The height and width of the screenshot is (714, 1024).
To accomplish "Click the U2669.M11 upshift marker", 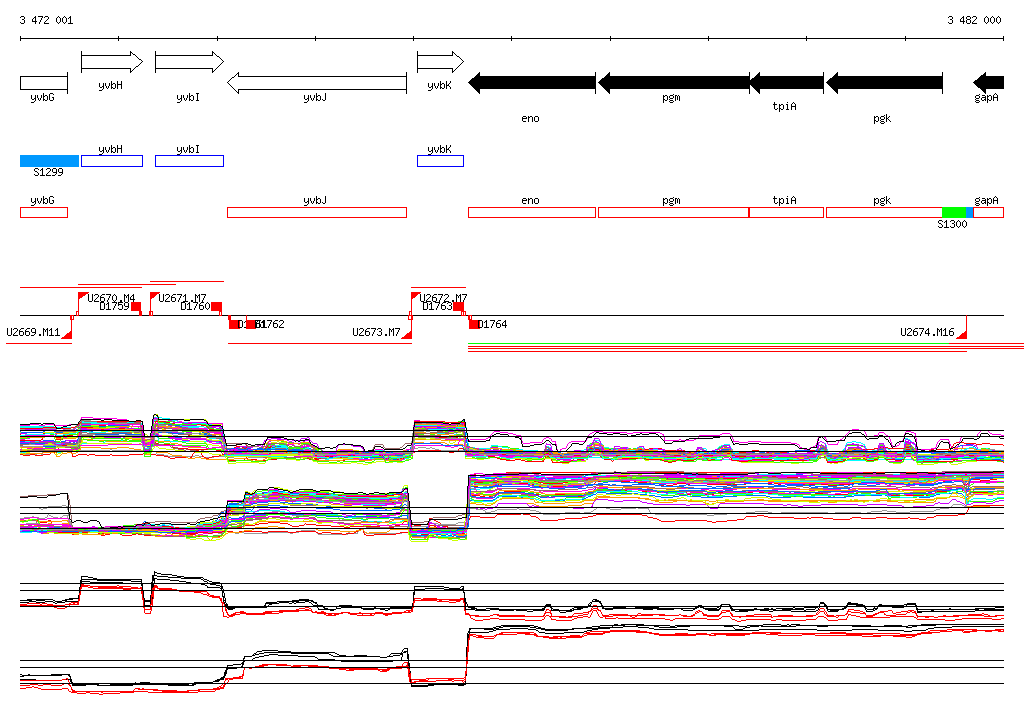I will coord(67,334).
